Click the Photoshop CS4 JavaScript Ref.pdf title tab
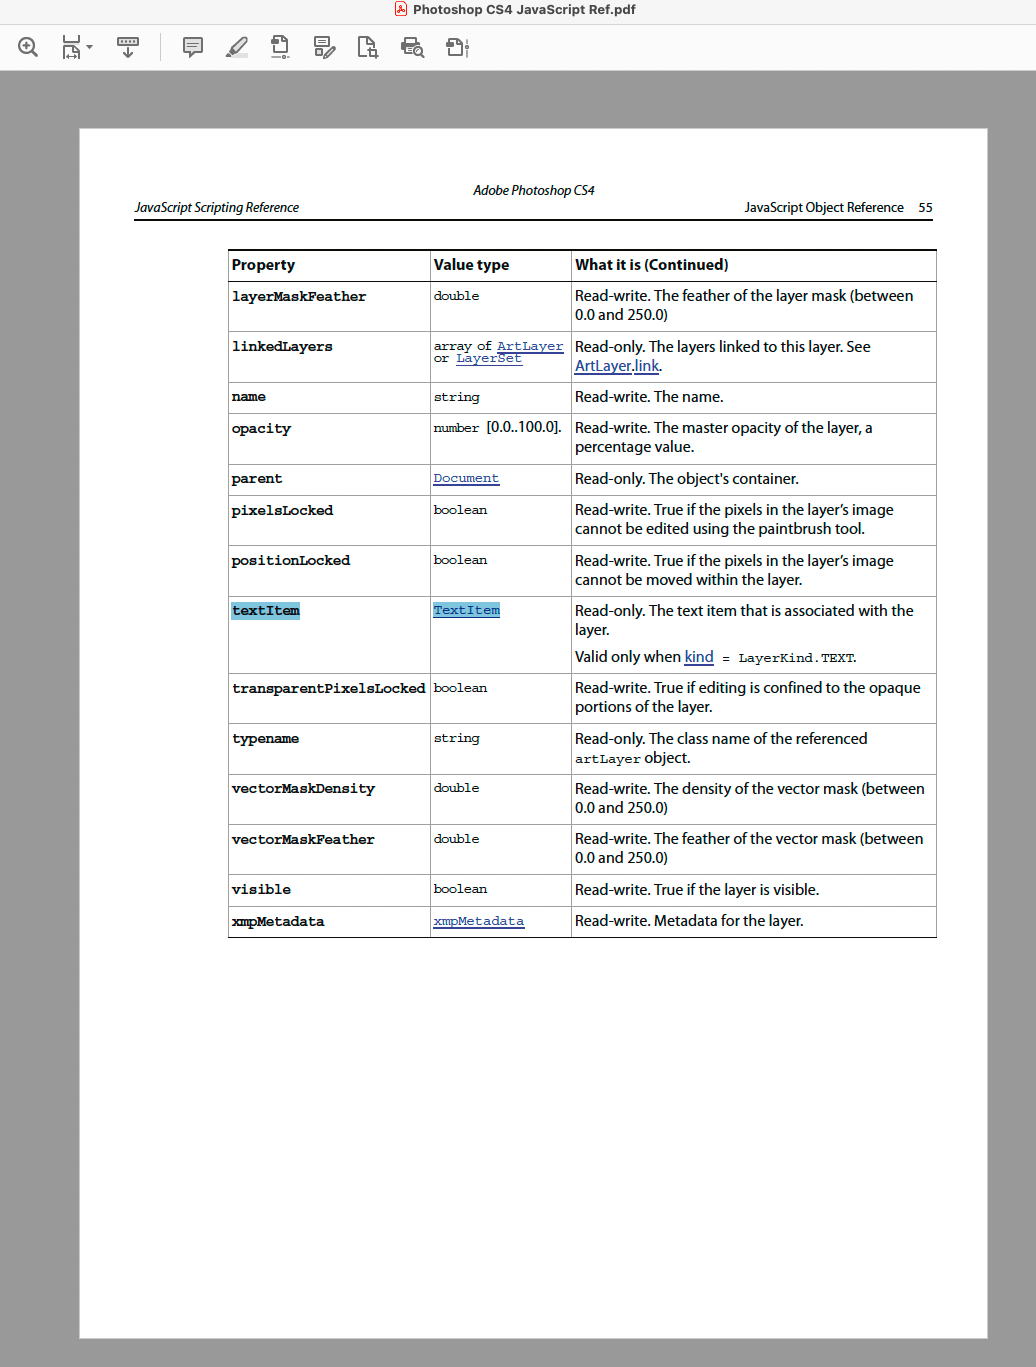The width and height of the screenshot is (1036, 1367). coord(518,10)
